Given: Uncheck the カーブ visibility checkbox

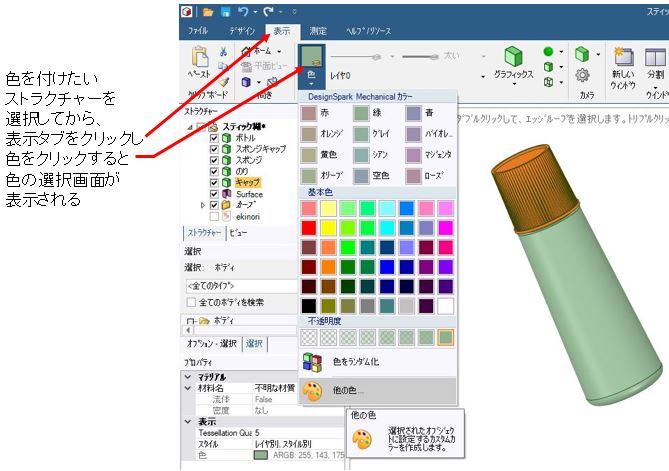Looking at the screenshot, I should [214, 205].
